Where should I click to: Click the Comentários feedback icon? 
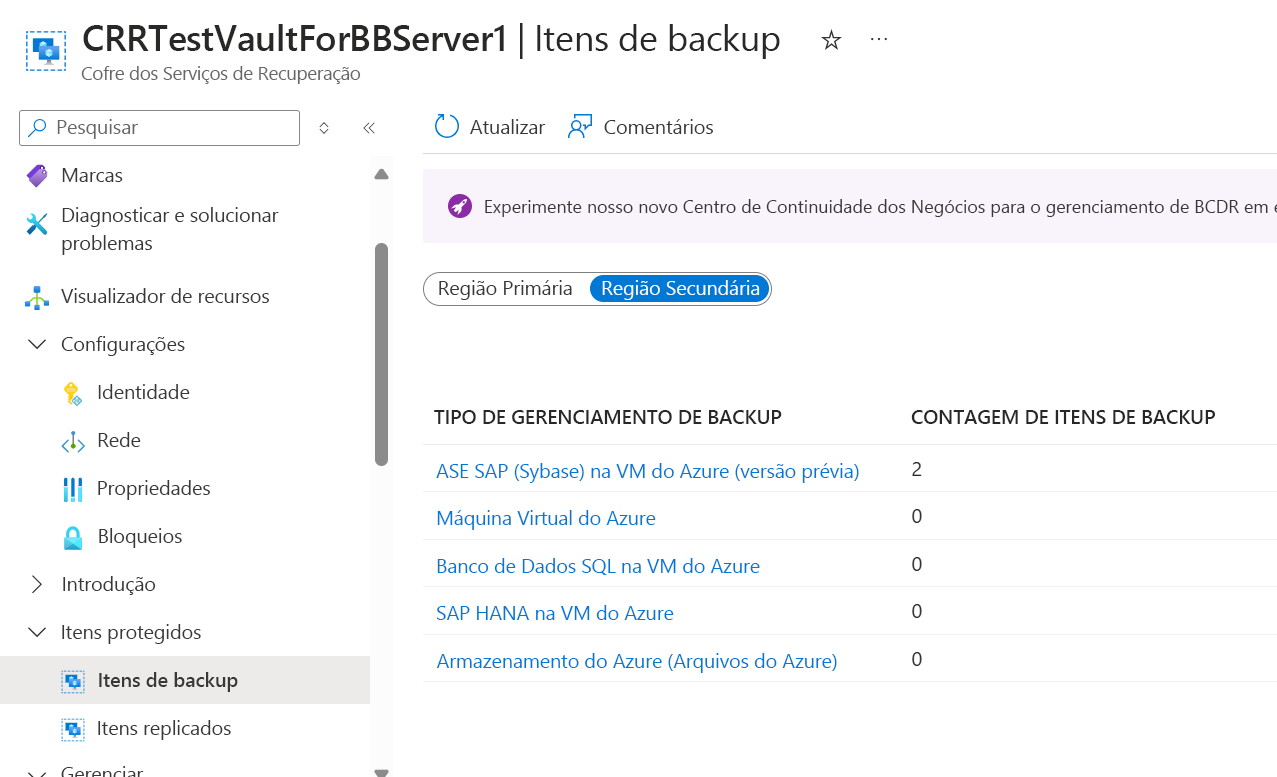pyautogui.click(x=580, y=127)
